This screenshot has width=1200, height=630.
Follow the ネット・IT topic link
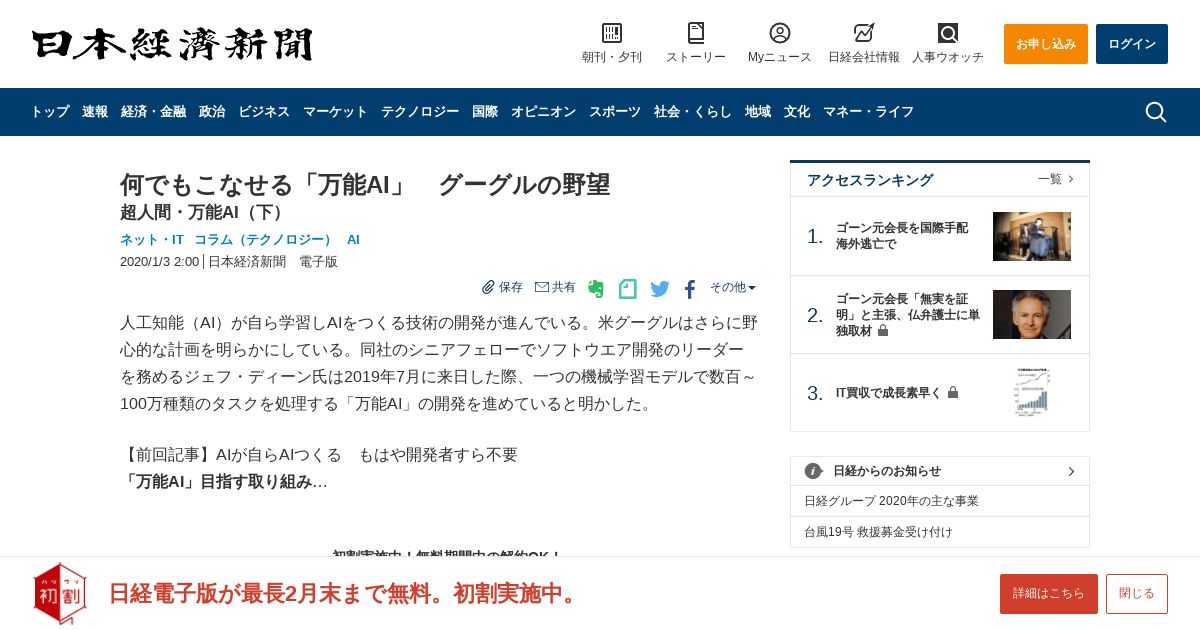click(x=152, y=240)
